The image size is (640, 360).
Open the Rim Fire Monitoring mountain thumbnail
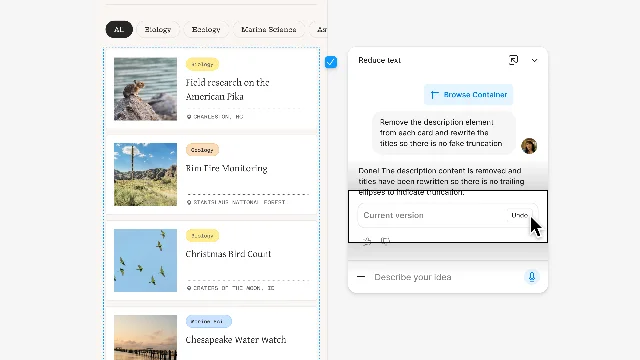145,174
